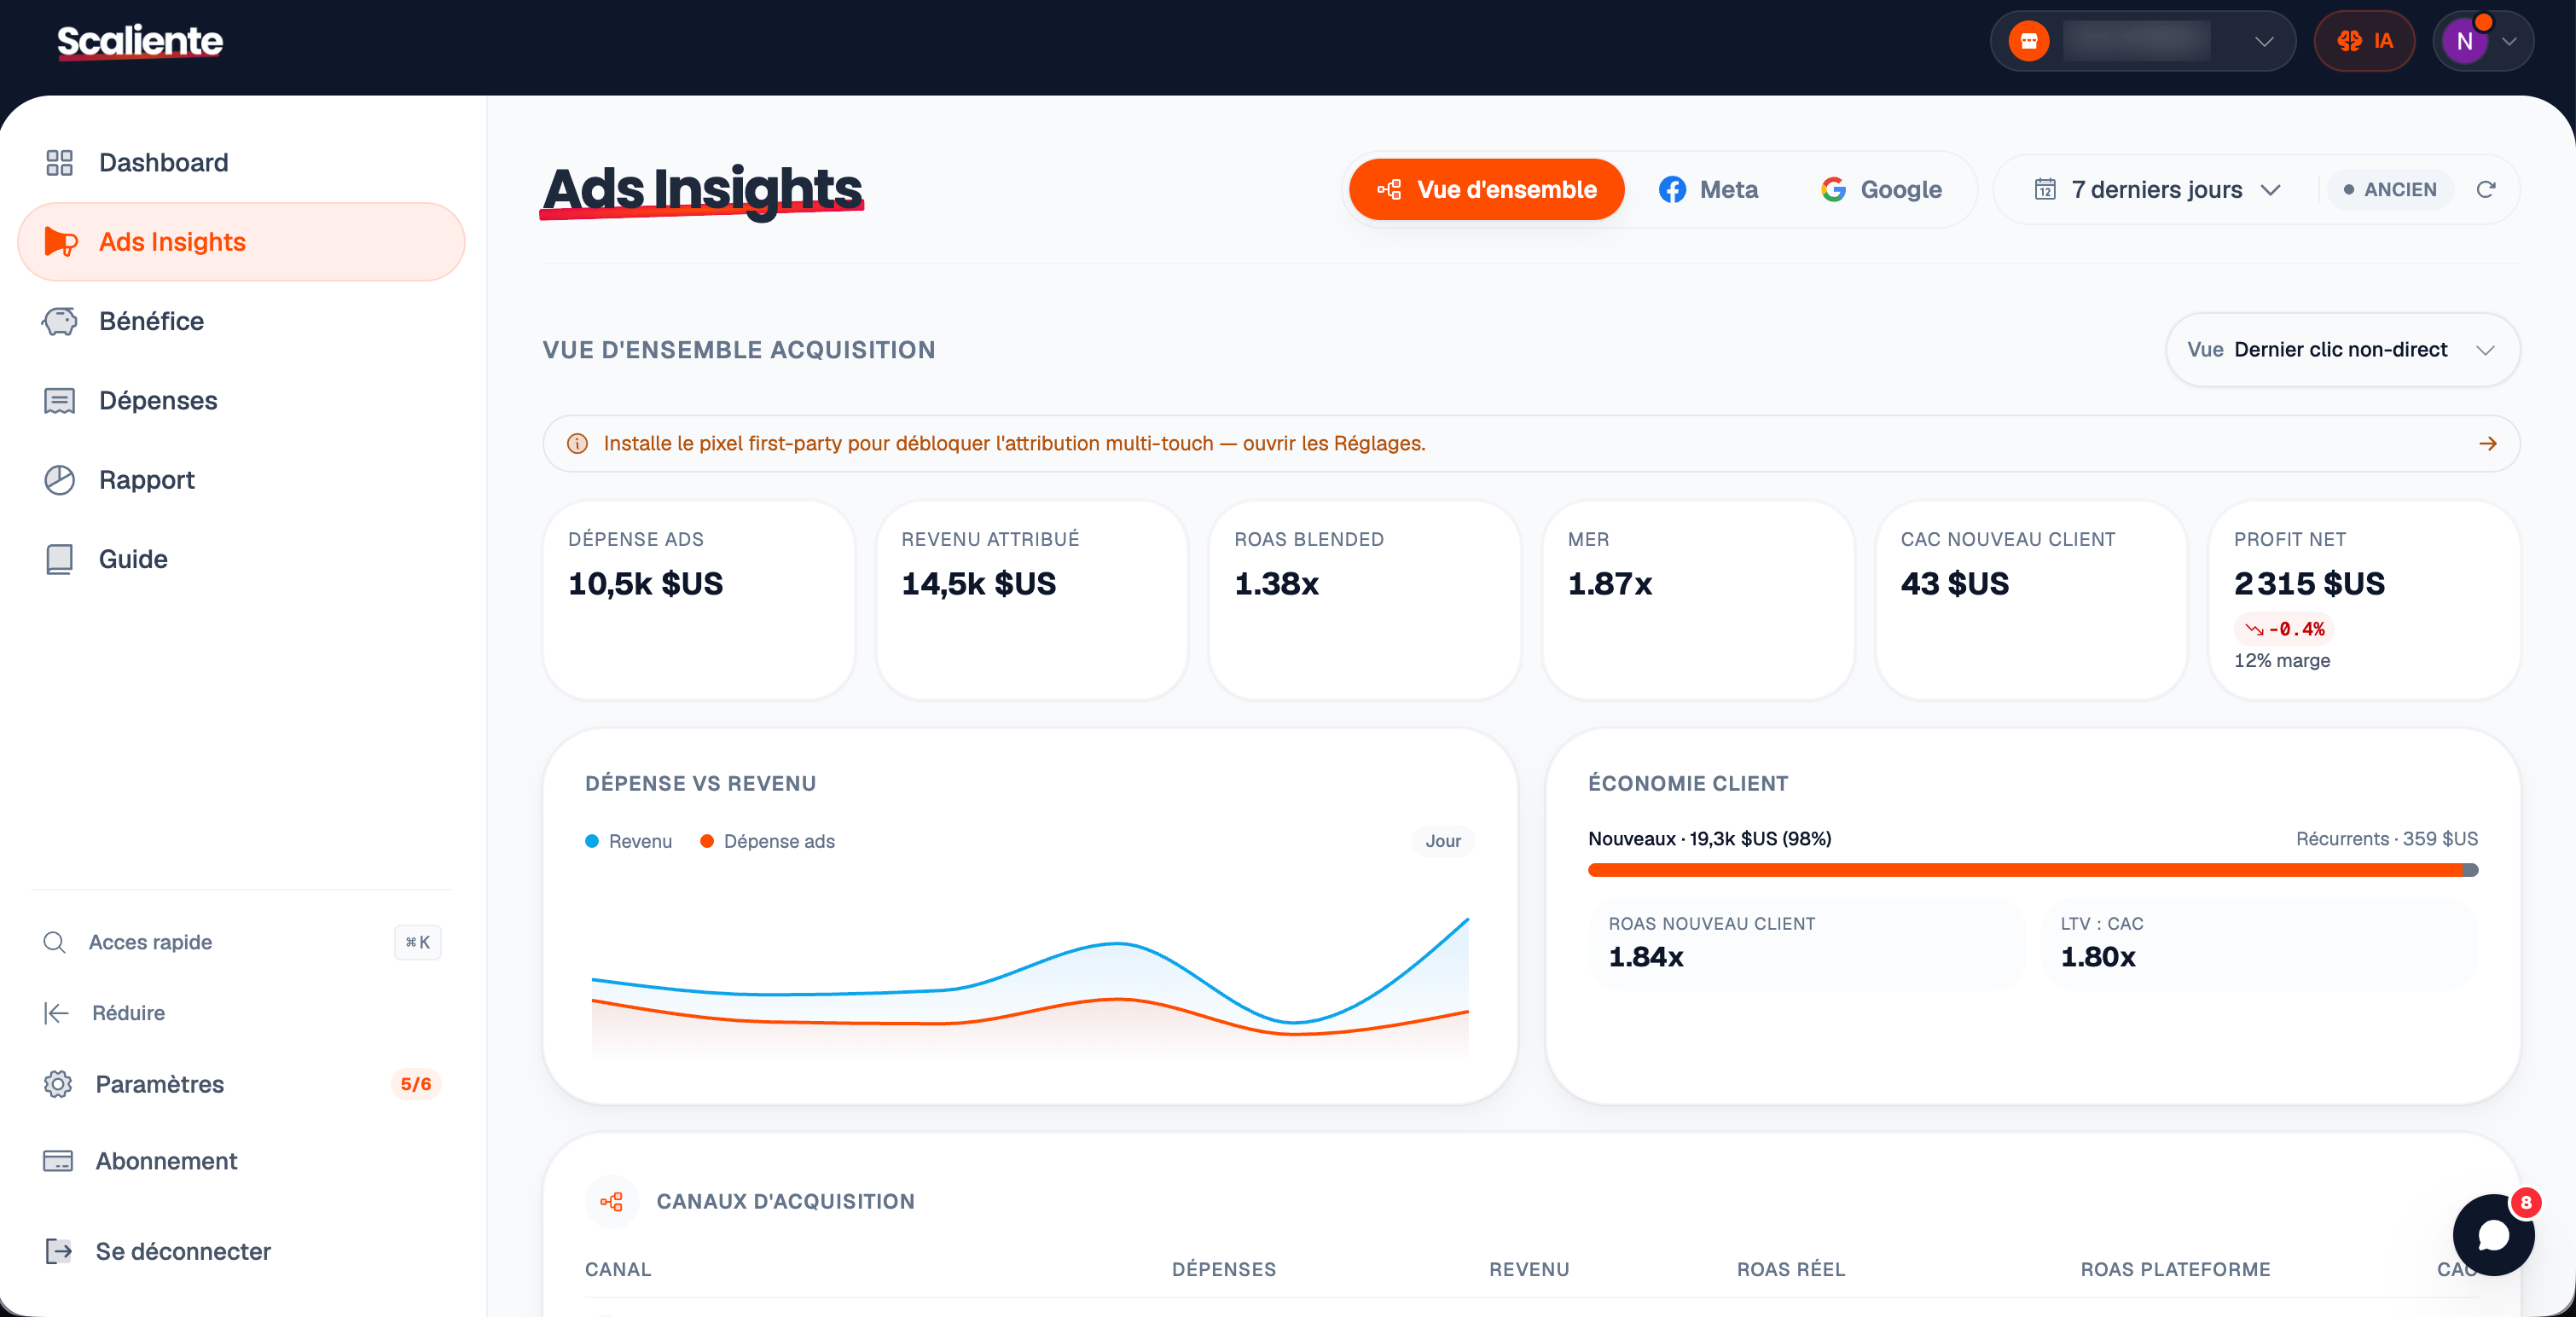Open the Abonnement page
This screenshot has height=1317, width=2576.
point(241,1161)
